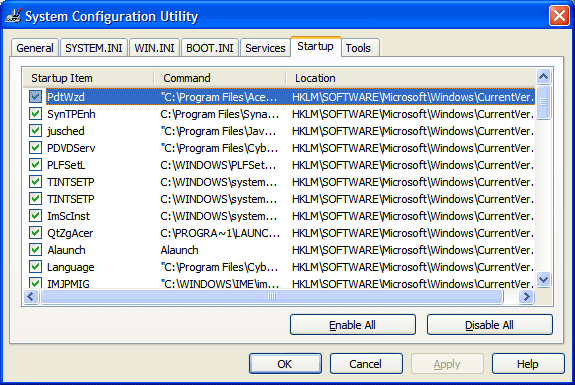Switch to the SYSTEM.INI tab
575x385 pixels.
point(94,48)
